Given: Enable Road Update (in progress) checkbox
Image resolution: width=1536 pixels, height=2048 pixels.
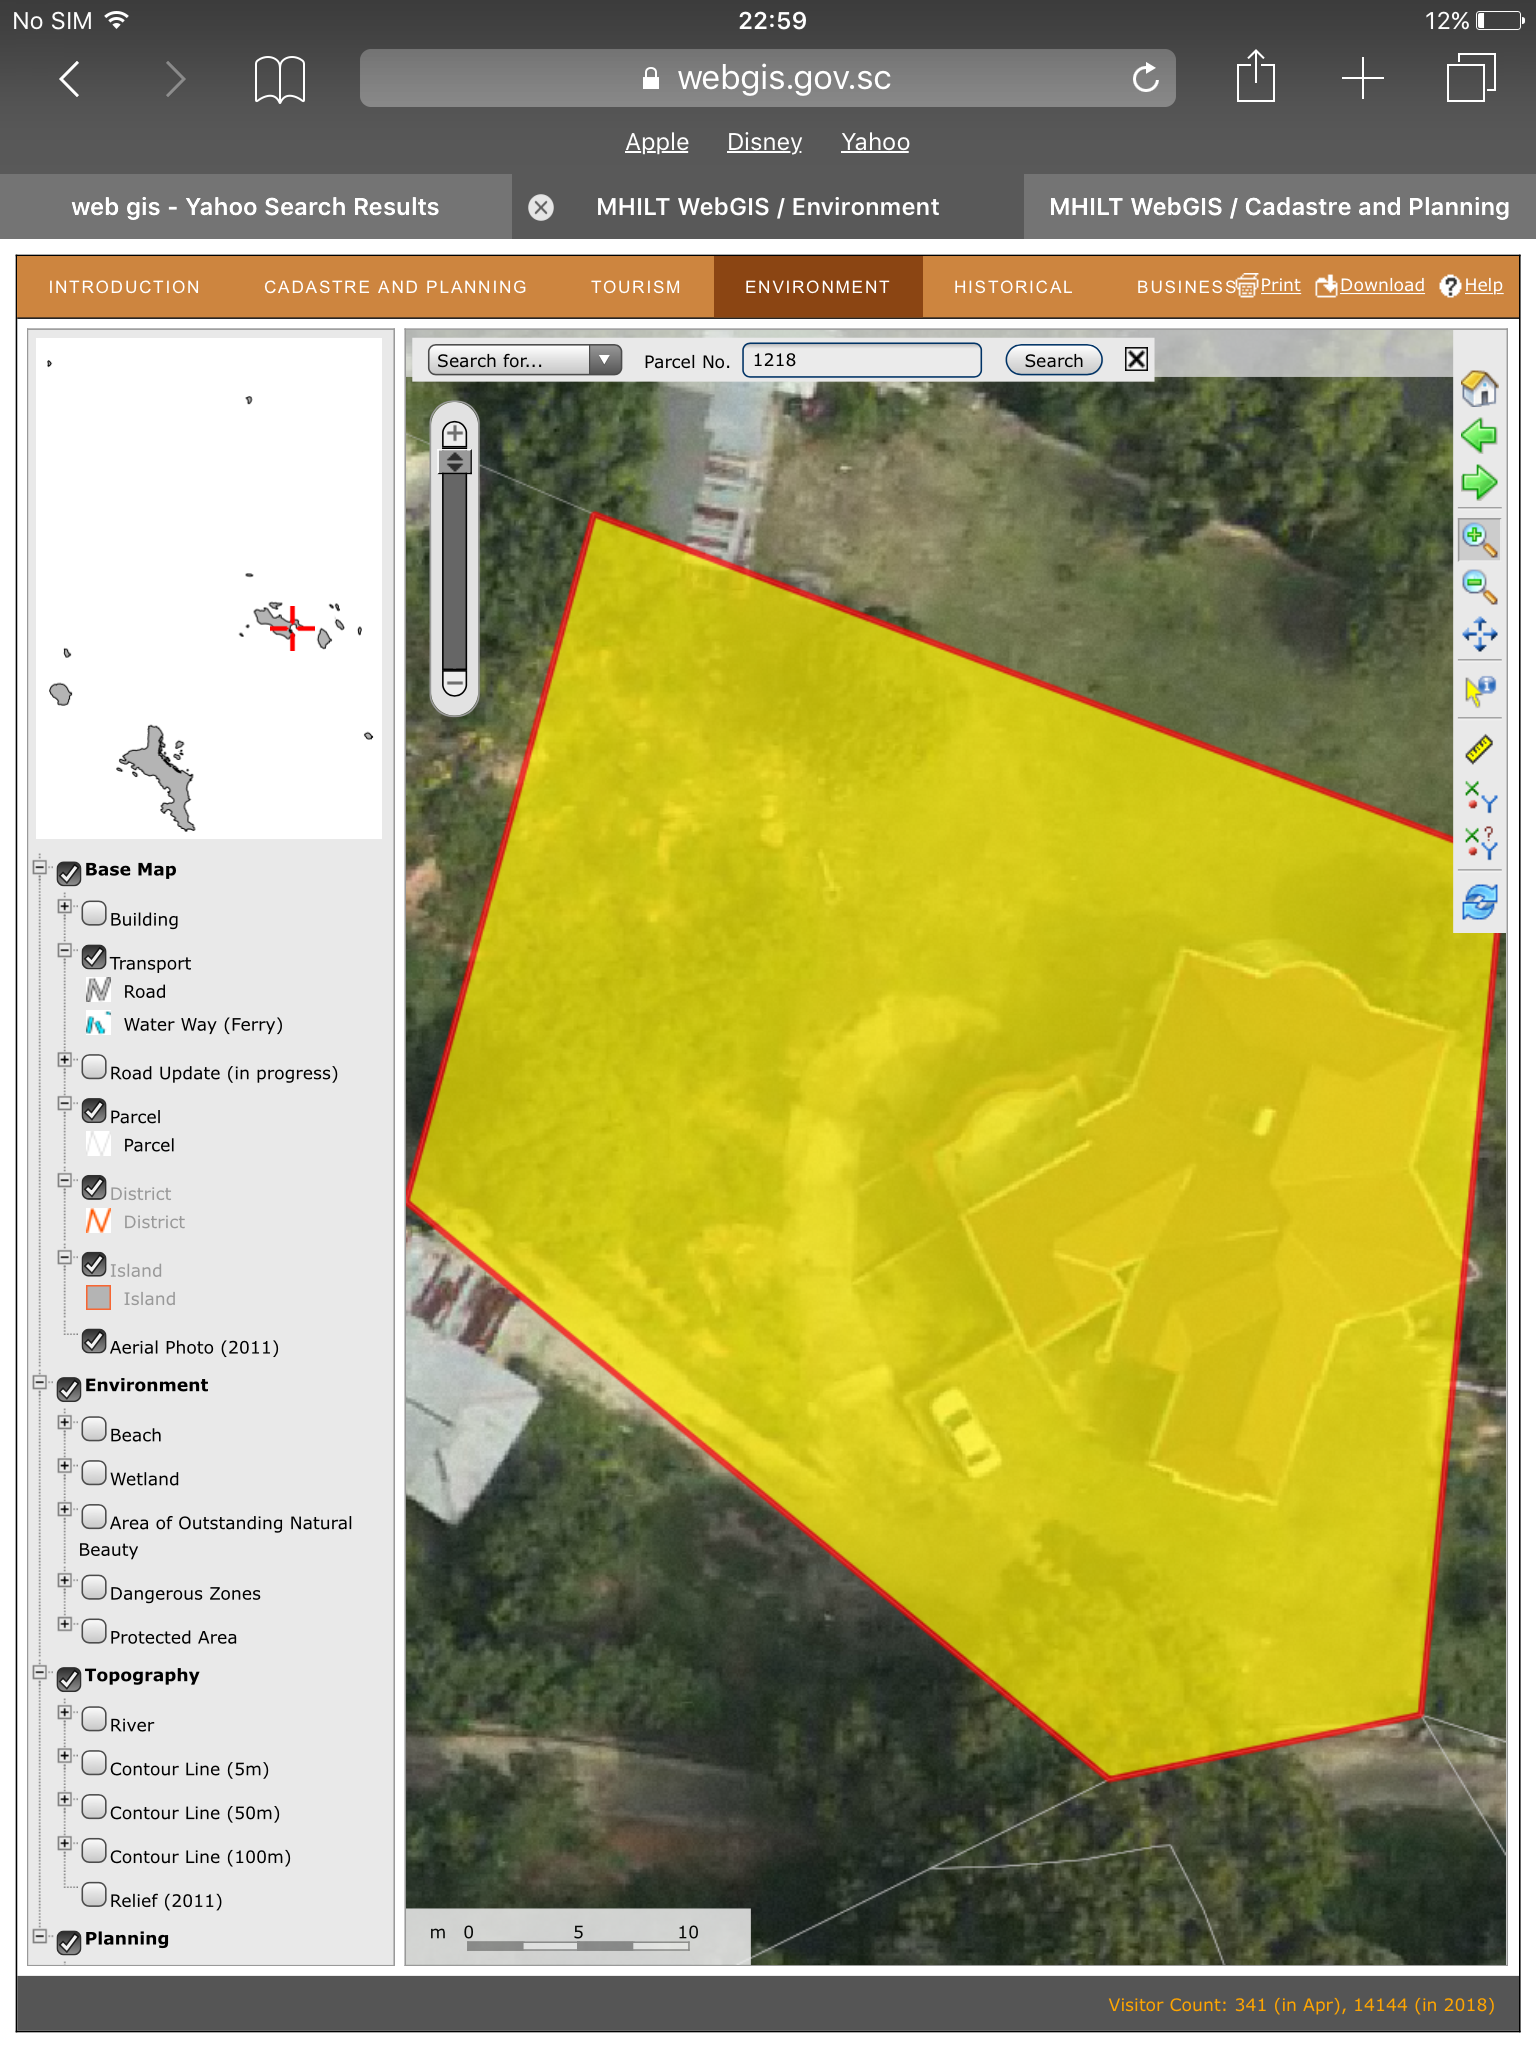Looking at the screenshot, I should (94, 1067).
